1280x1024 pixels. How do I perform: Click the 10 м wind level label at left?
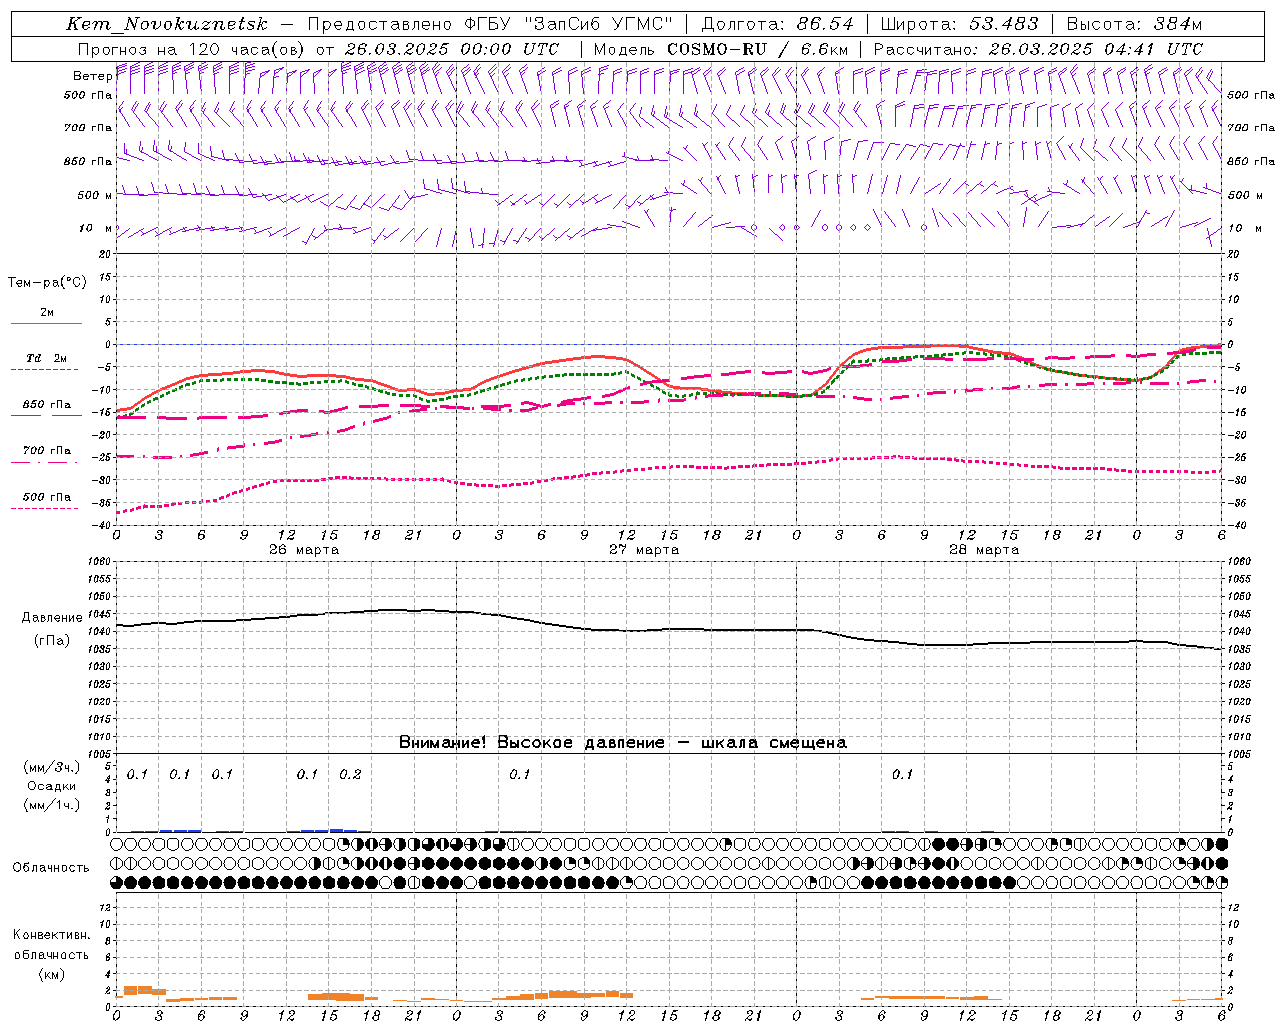(x=96, y=229)
